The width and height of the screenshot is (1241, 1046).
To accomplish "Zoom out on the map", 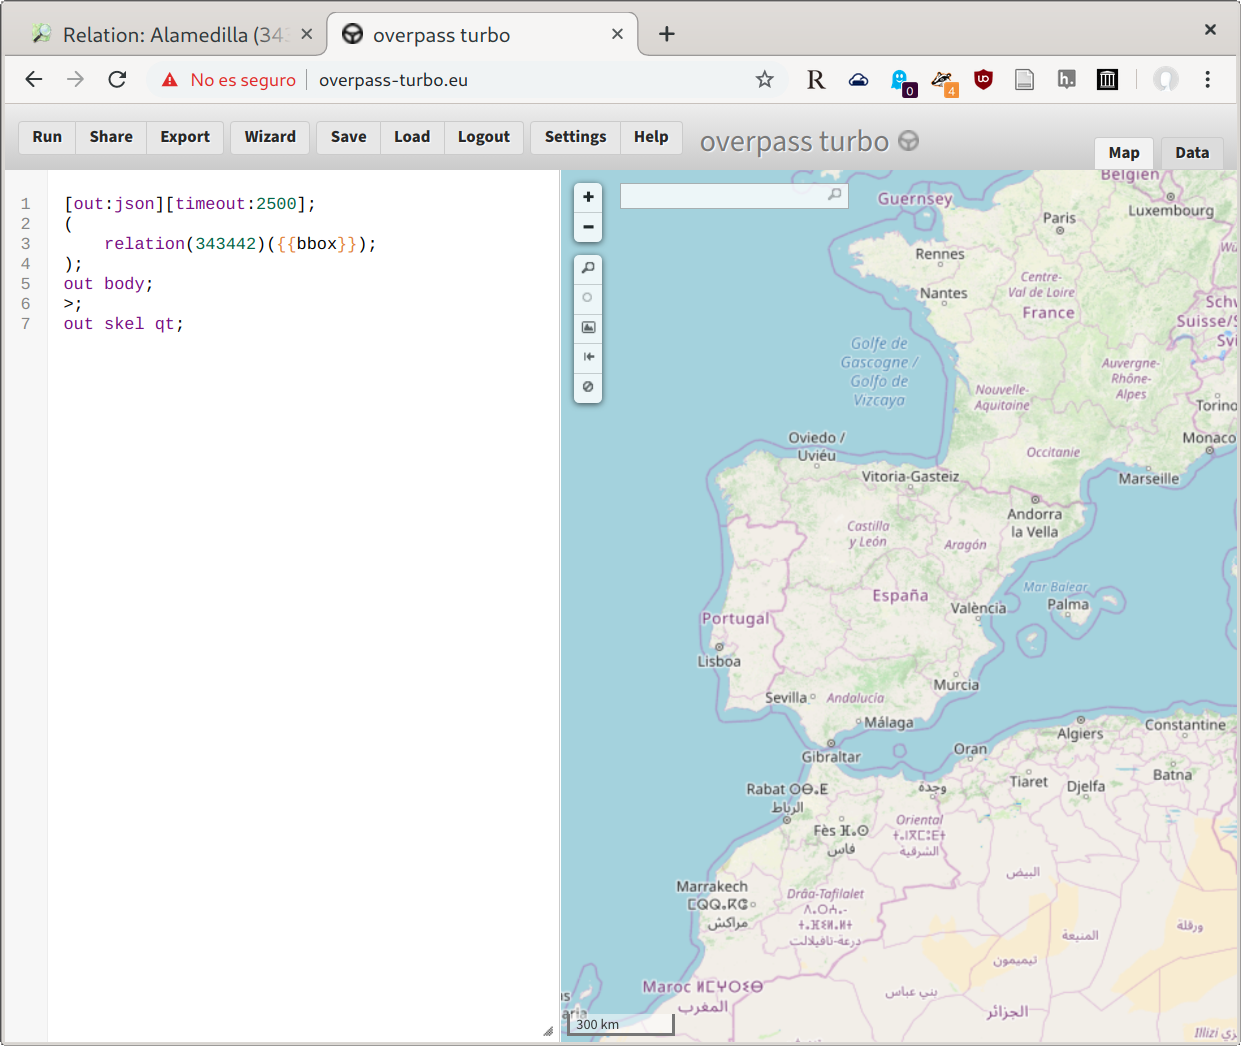I will click(588, 227).
